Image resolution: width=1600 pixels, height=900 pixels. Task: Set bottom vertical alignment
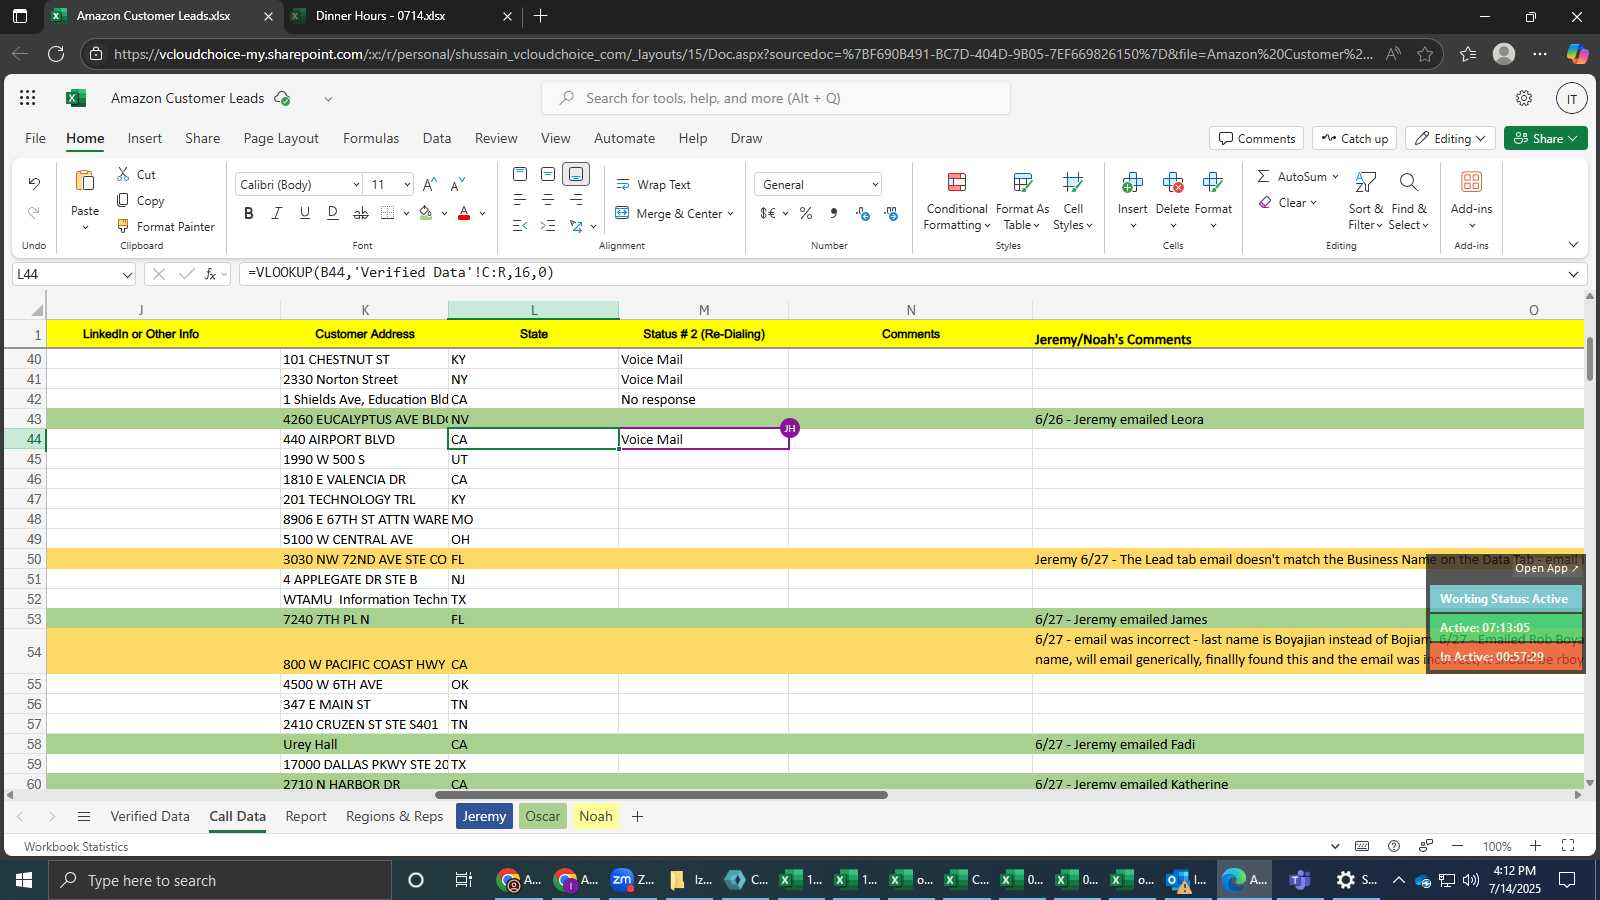click(576, 174)
